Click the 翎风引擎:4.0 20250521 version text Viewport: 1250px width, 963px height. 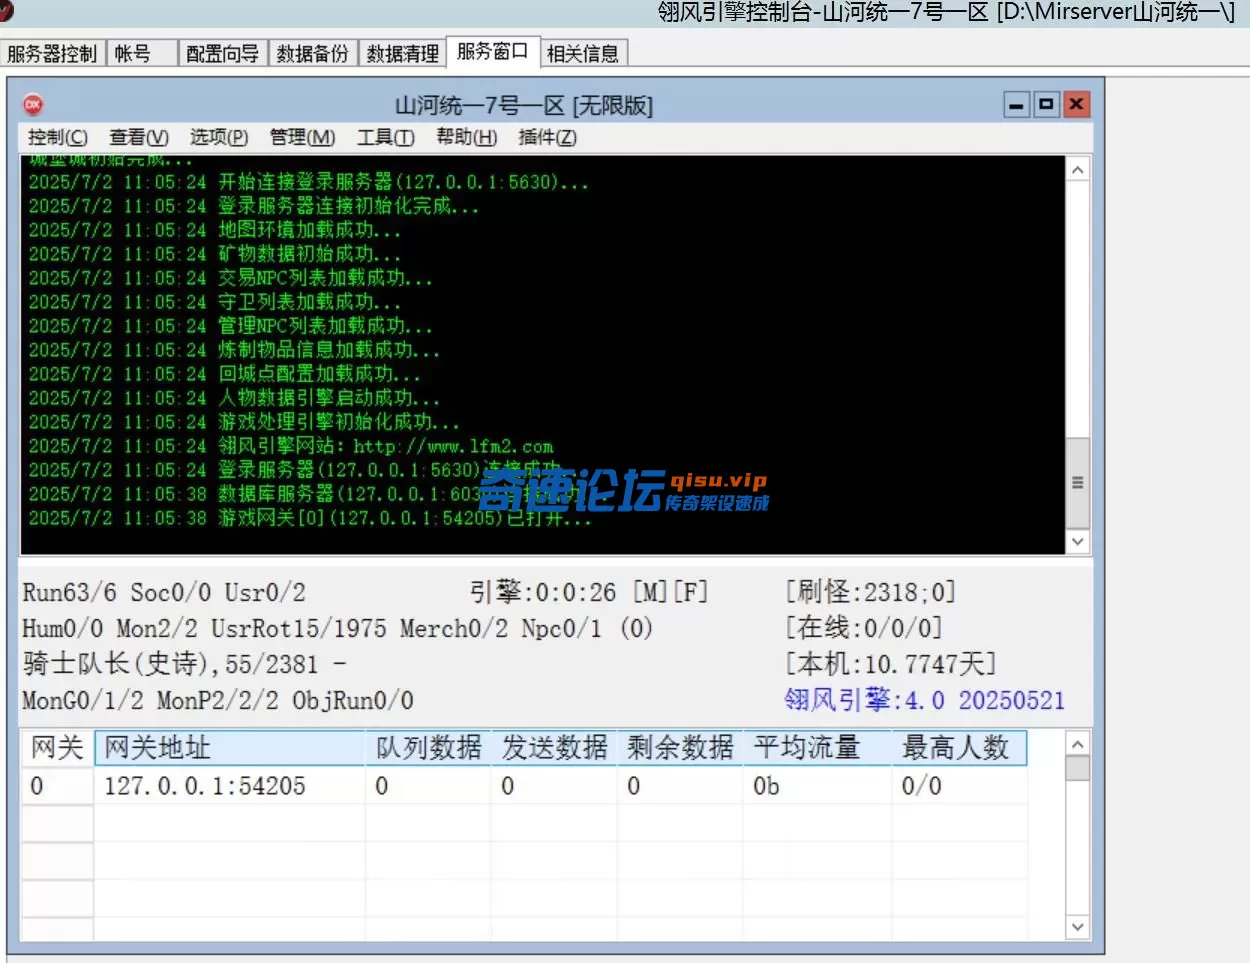[925, 700]
